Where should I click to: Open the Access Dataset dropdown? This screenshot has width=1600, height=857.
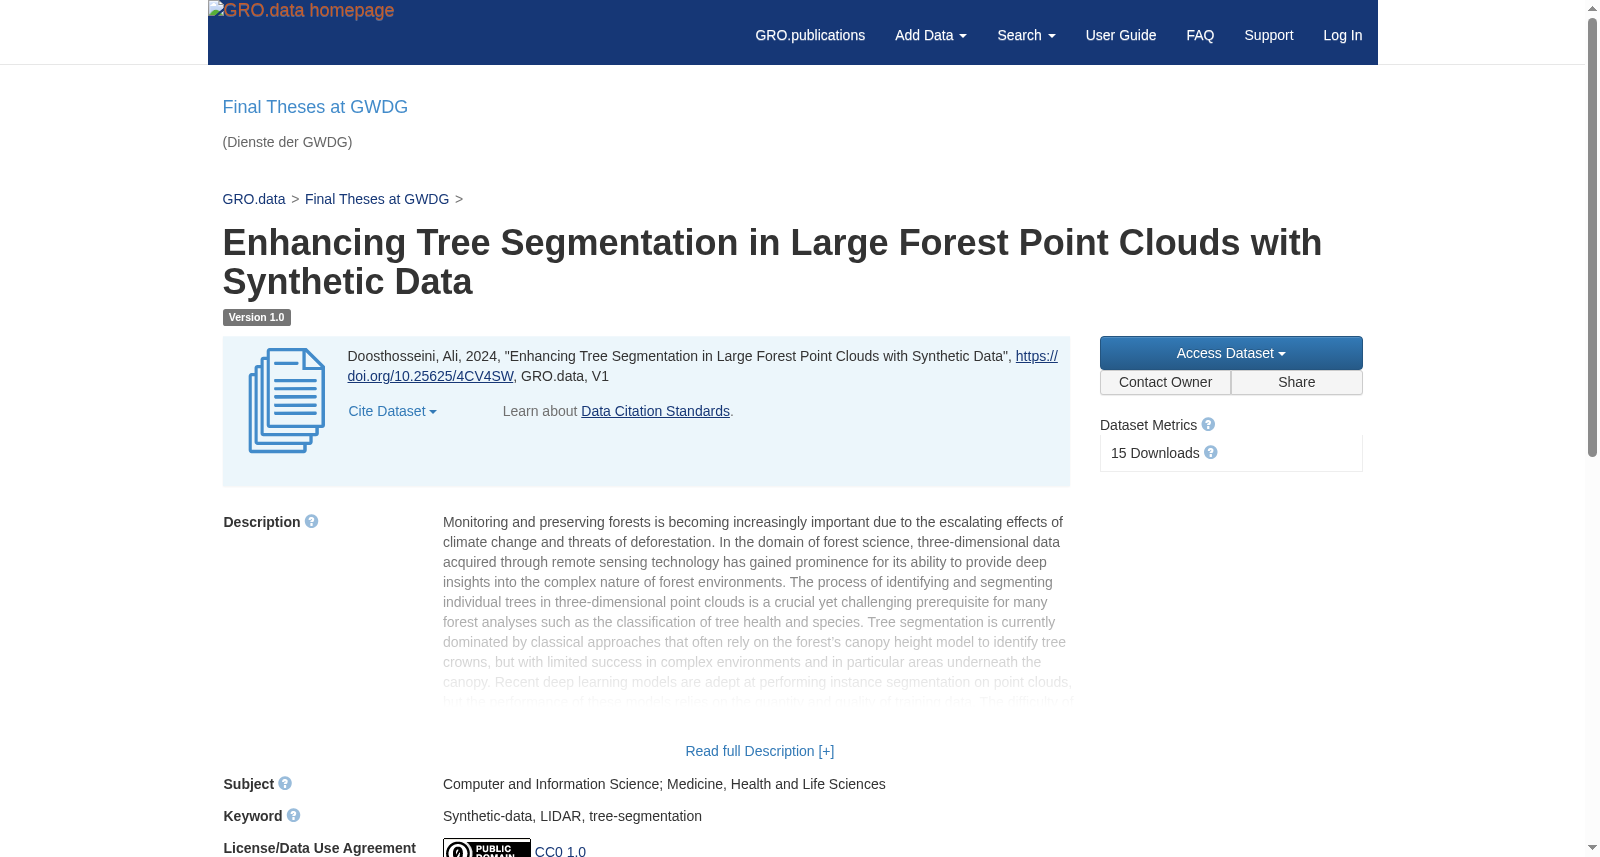pyautogui.click(x=1231, y=353)
